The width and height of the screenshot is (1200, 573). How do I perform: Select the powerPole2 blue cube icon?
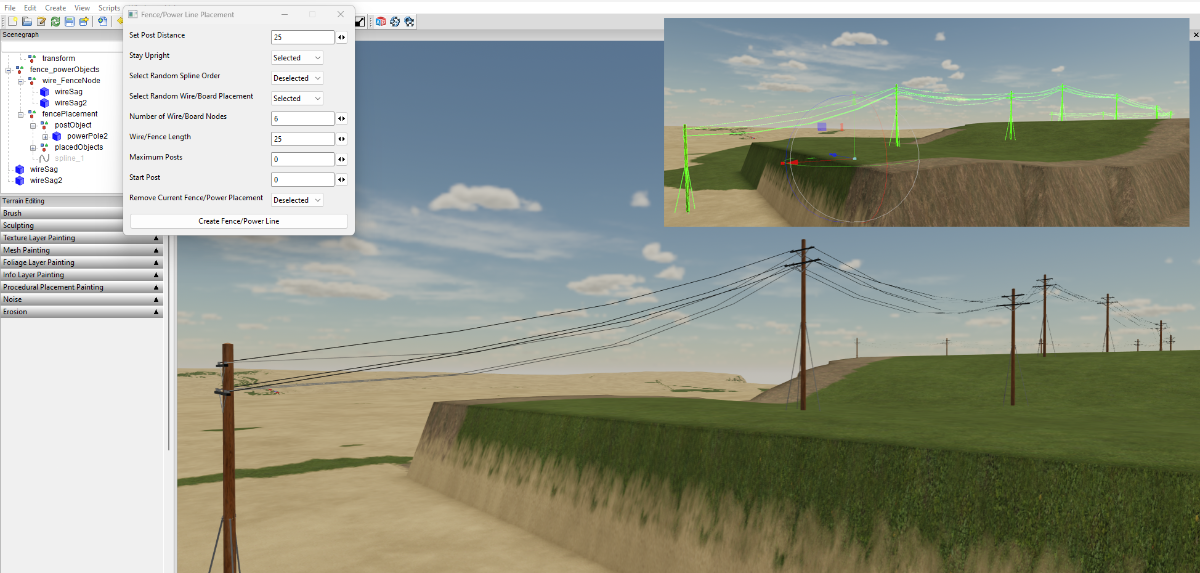(57, 136)
